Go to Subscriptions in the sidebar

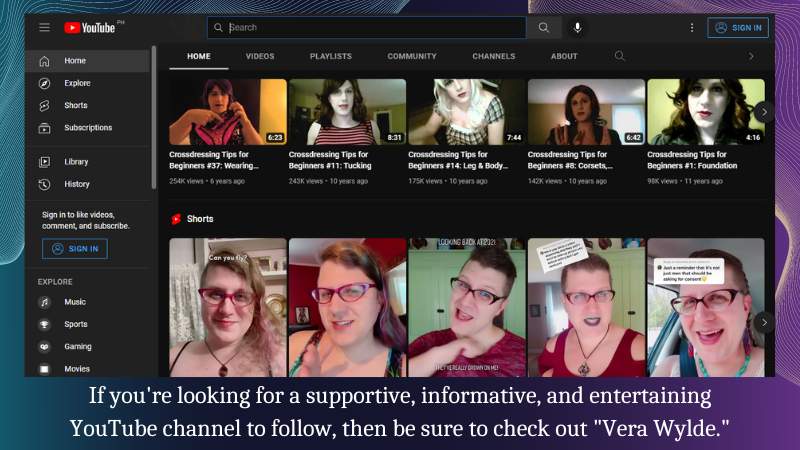click(x=87, y=128)
